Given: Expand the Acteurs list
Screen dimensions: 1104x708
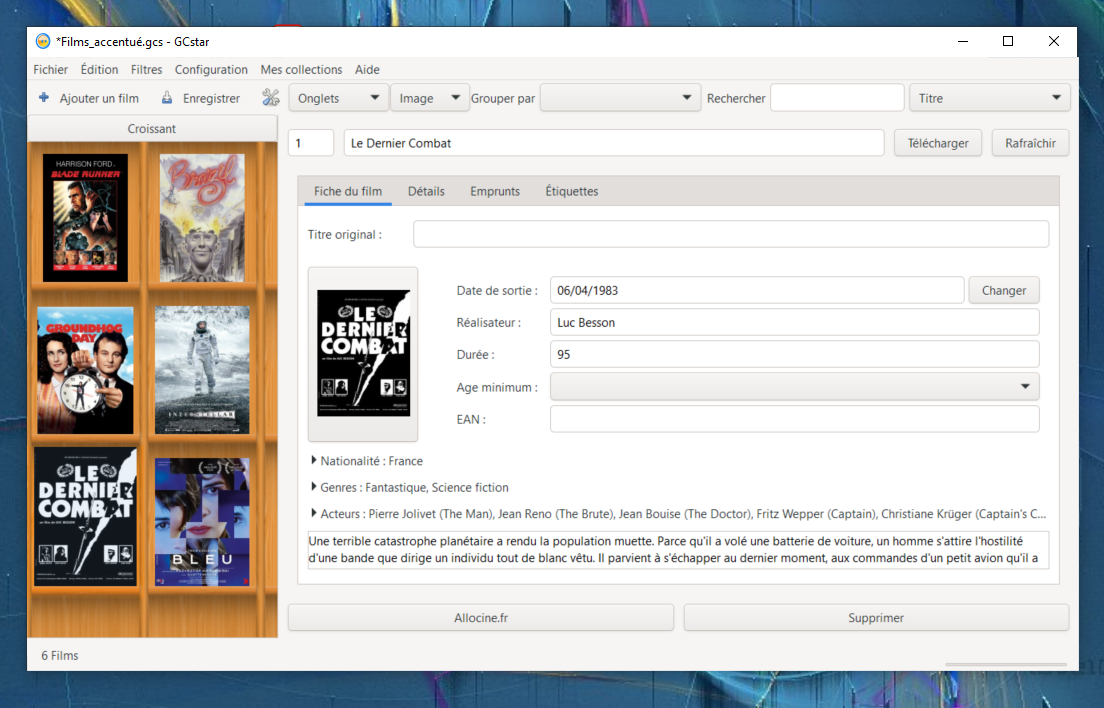Looking at the screenshot, I should pos(314,514).
